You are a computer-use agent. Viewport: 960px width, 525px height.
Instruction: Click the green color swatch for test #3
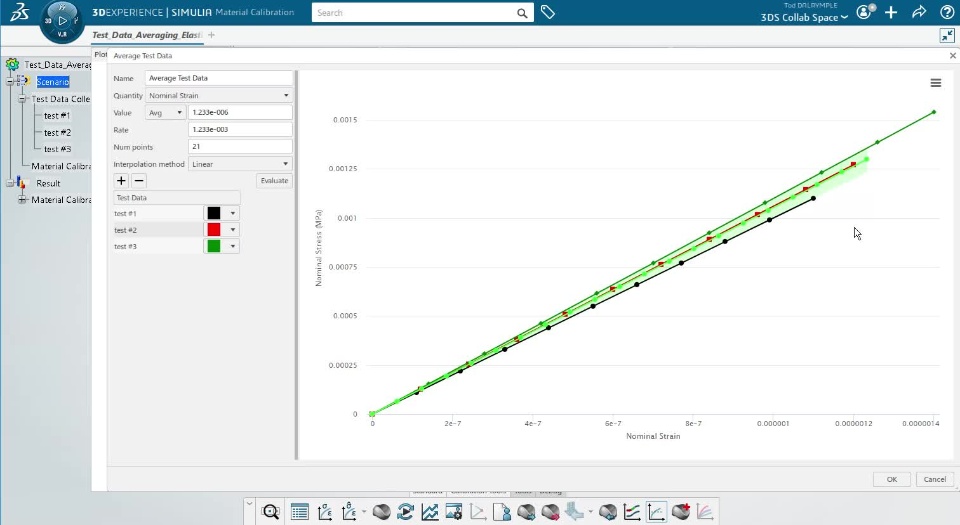pos(214,246)
